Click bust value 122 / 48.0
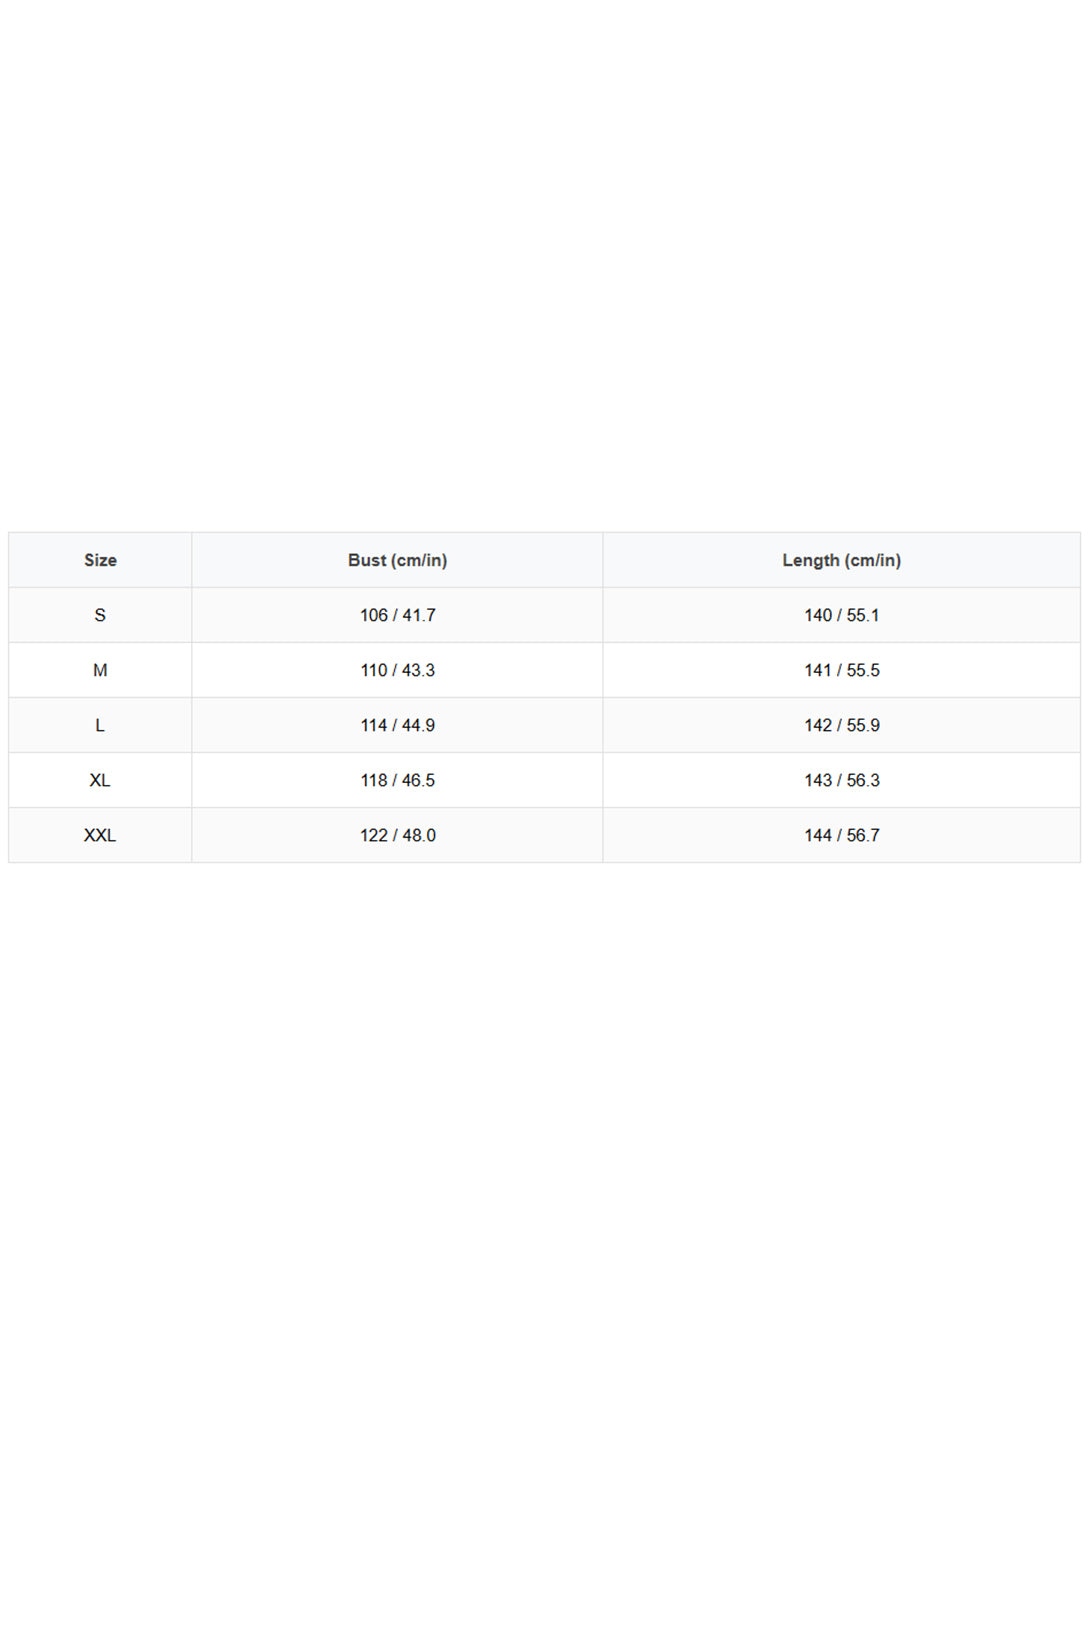Screen dimensions: 1088x1632 point(397,835)
